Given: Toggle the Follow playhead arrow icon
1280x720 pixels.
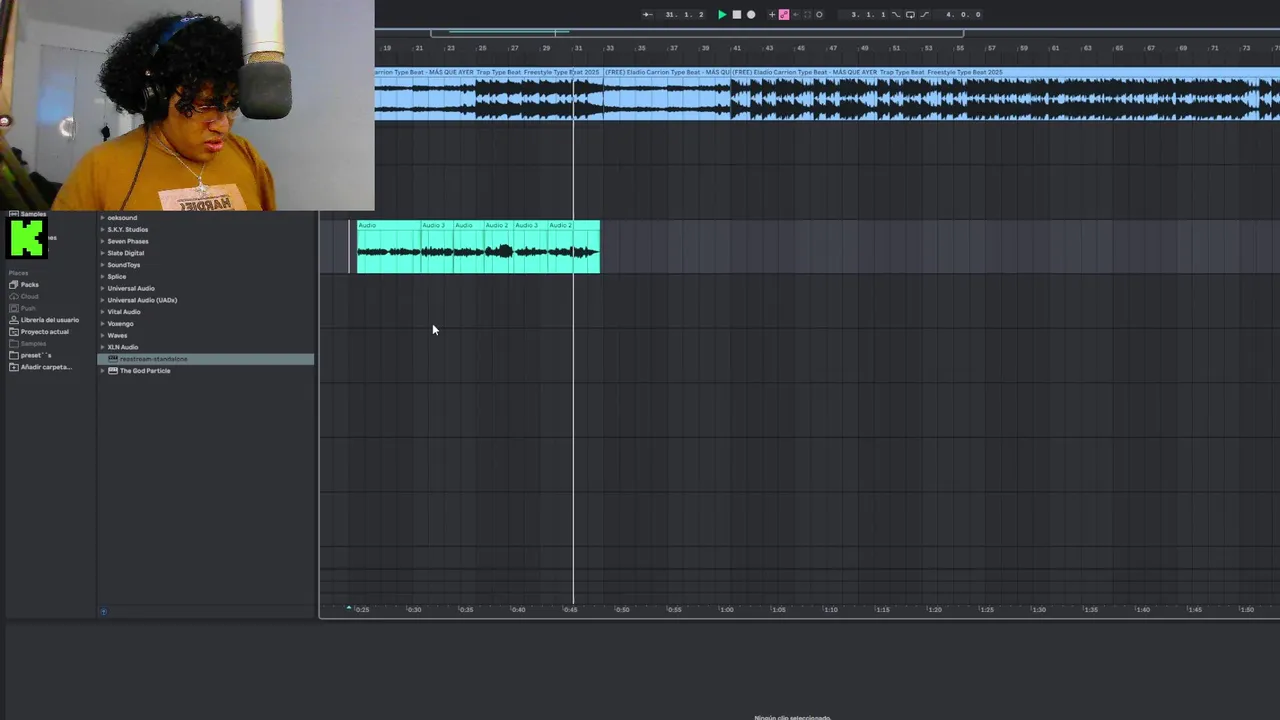Looking at the screenshot, I should [647, 14].
